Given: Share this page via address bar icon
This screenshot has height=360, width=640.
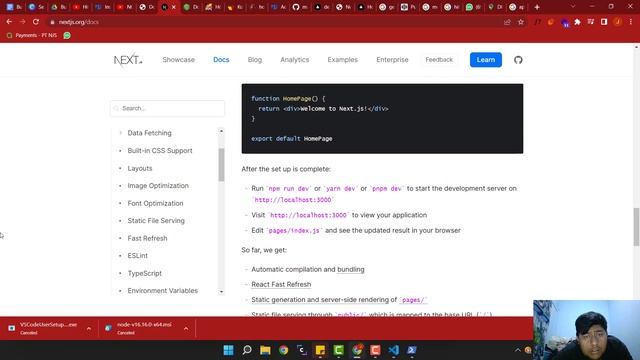Looking at the screenshot, I should tap(507, 22).
